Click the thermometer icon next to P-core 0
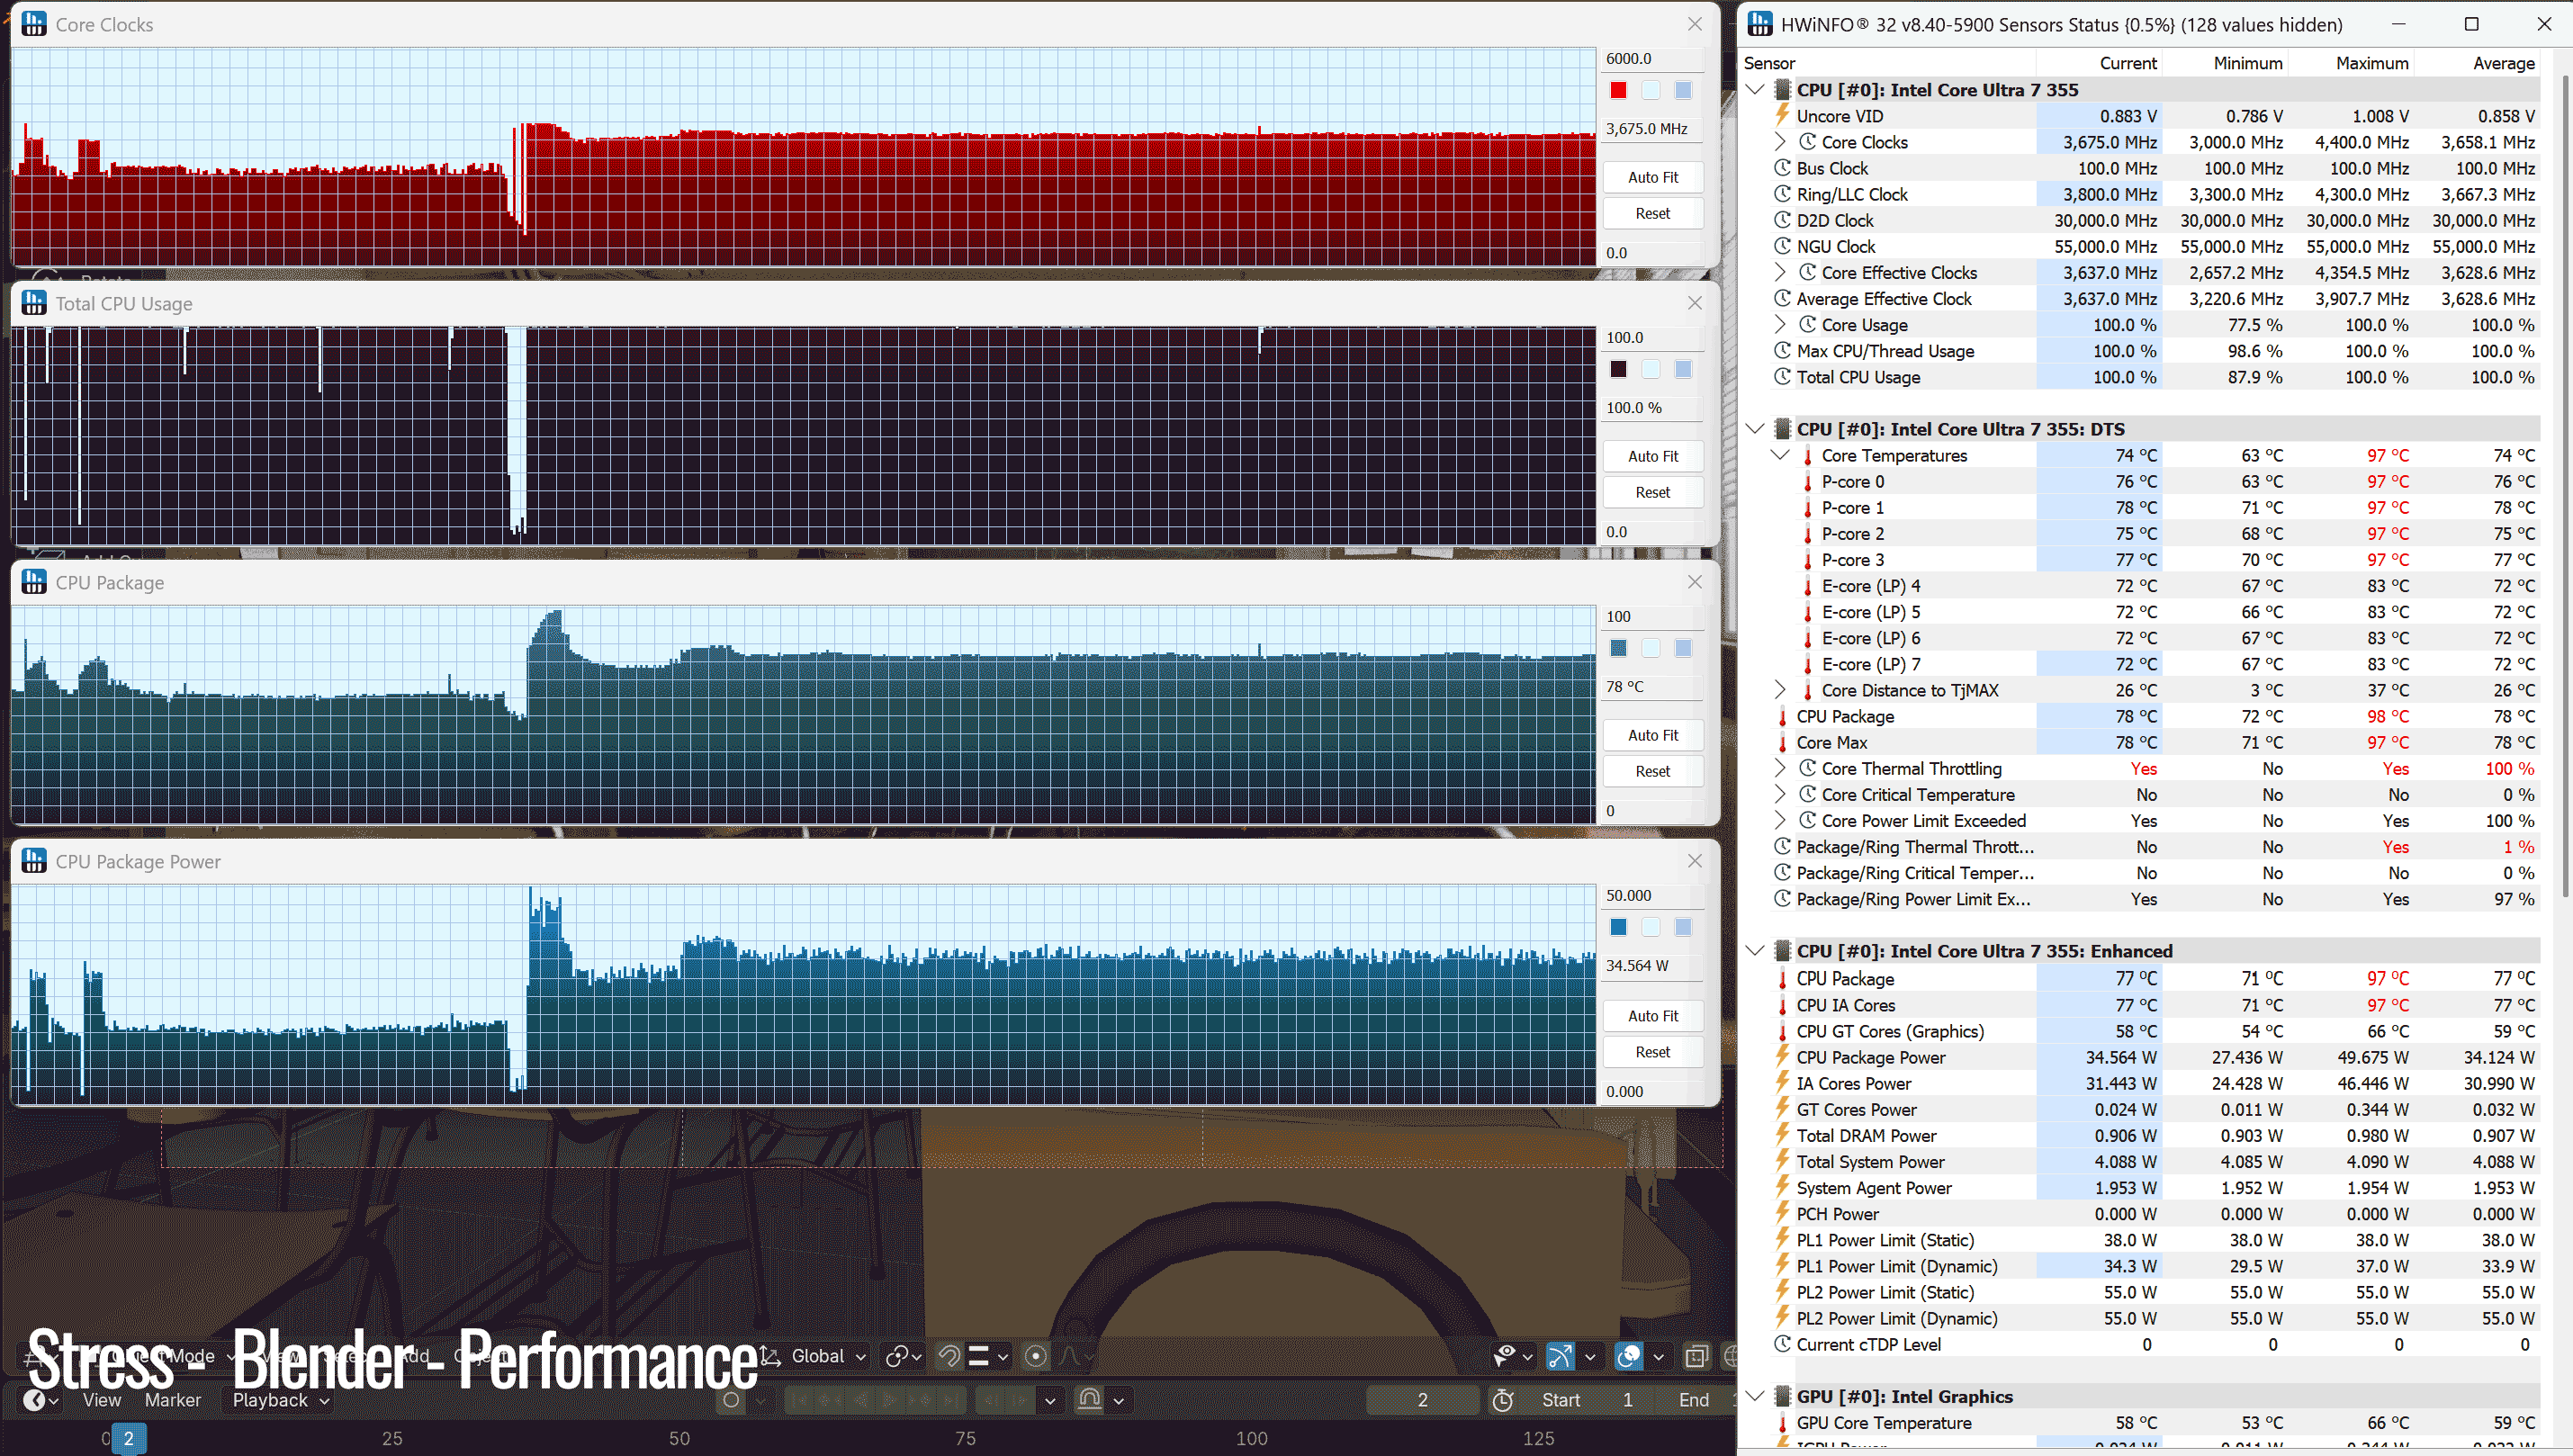Viewport: 2573px width, 1456px height. [1807, 482]
